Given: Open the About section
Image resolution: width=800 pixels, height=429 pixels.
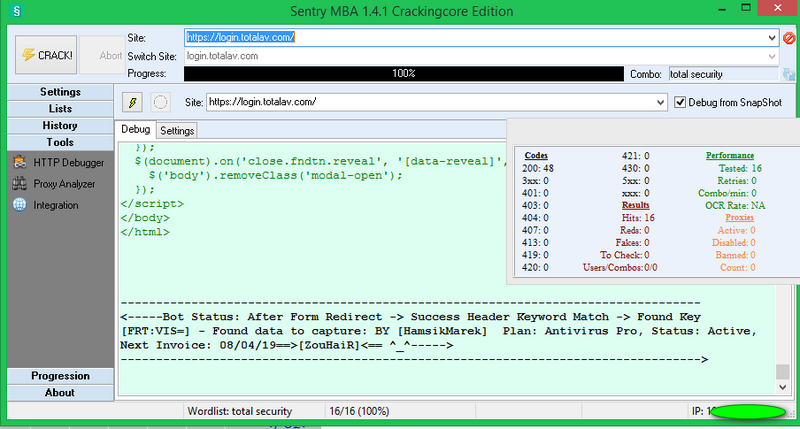Looking at the screenshot, I should [60, 393].
